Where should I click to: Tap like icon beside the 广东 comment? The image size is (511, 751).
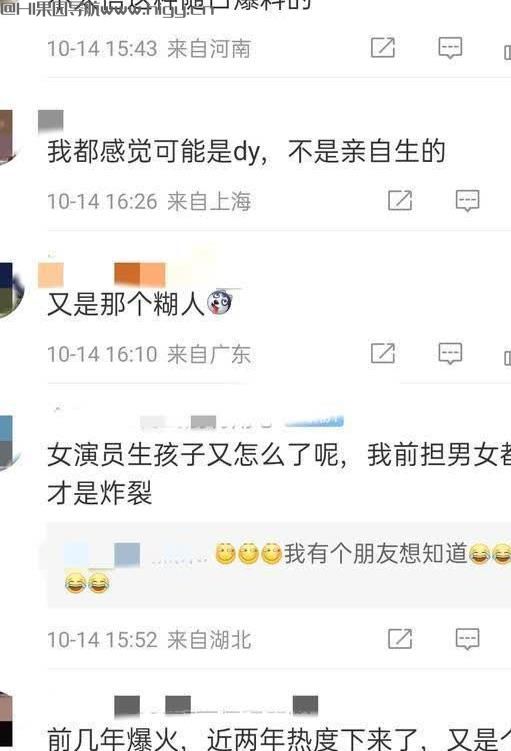pos(507,357)
